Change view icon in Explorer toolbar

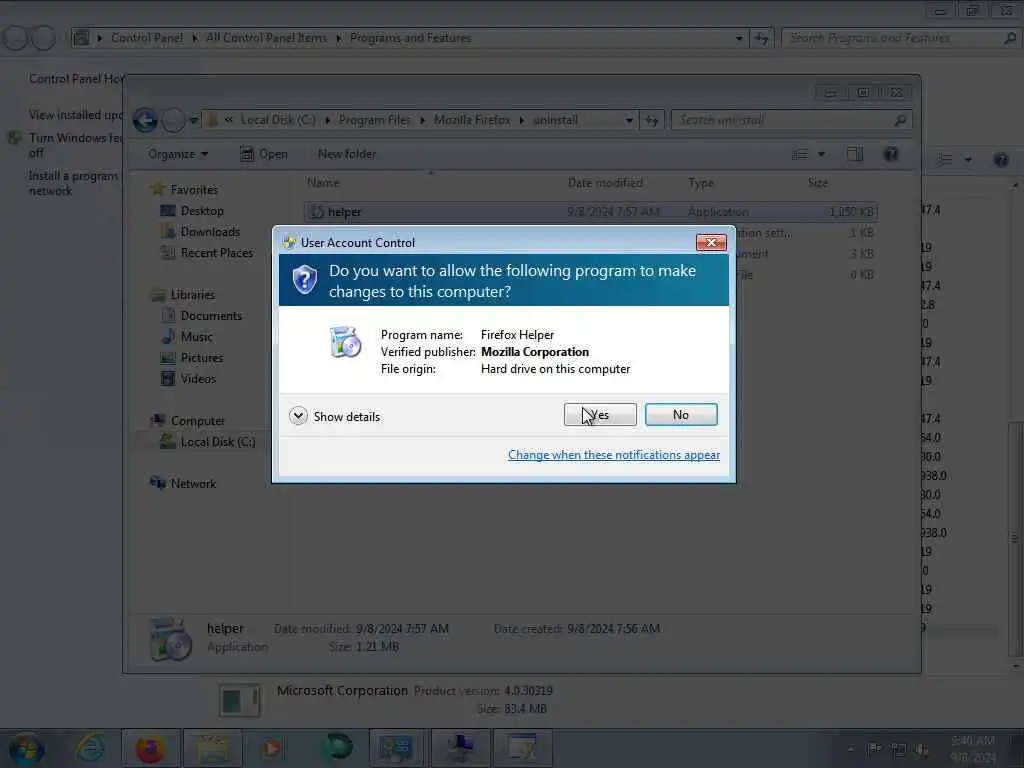pyautogui.click(x=800, y=154)
